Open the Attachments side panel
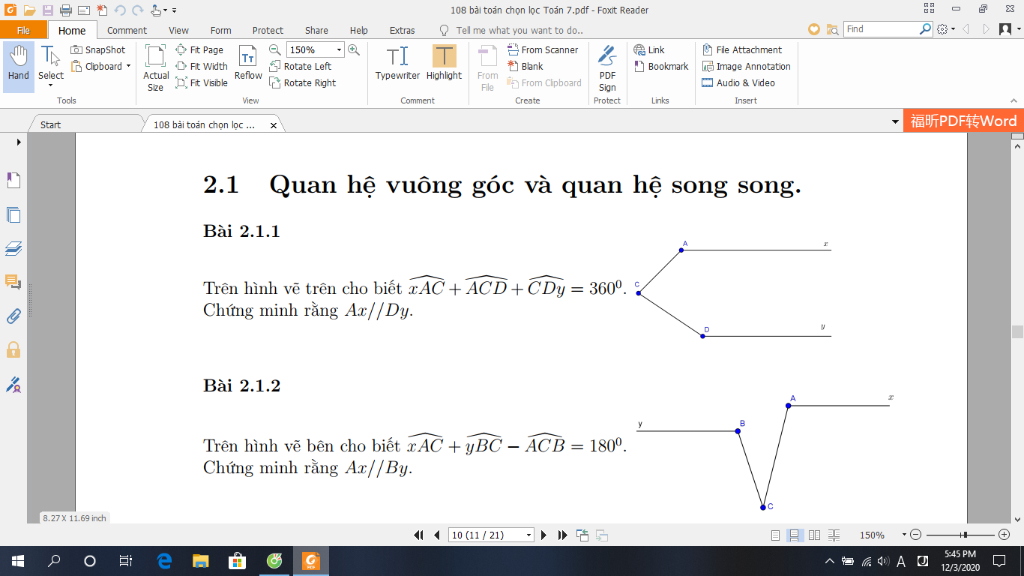The height and width of the screenshot is (576, 1024). click(13, 316)
